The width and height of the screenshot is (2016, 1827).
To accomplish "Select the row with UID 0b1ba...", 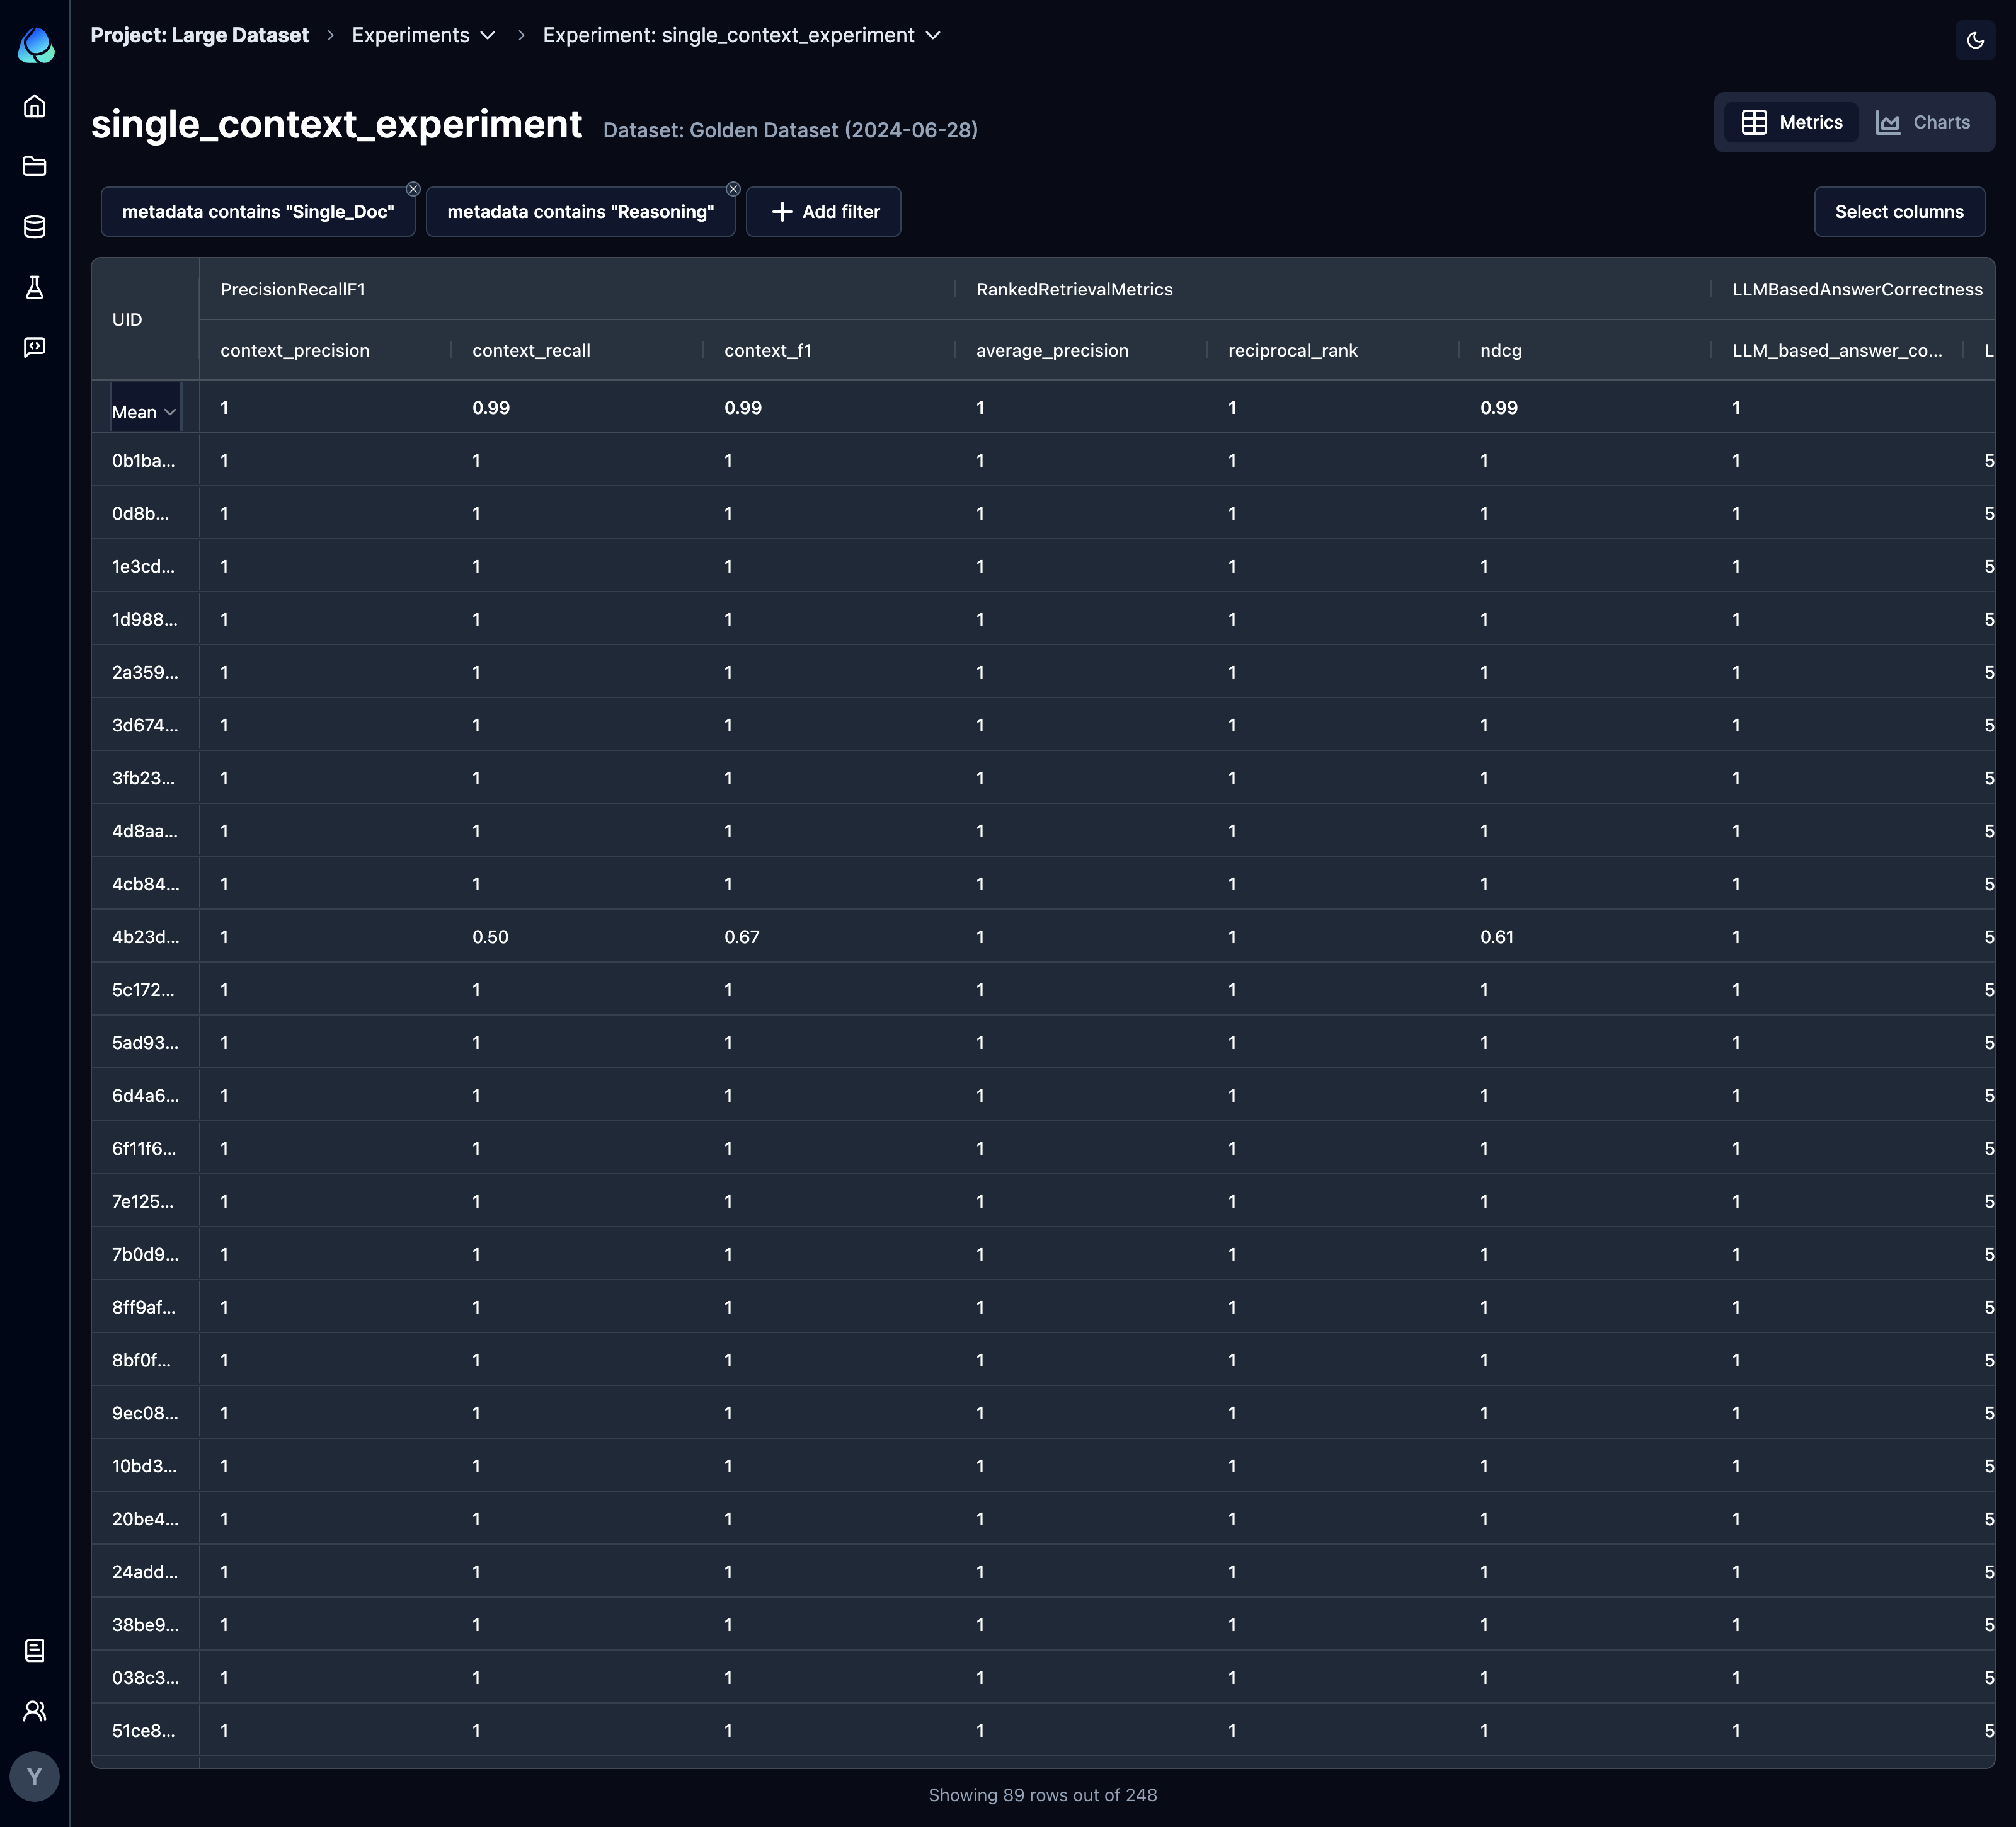I will coord(1043,460).
